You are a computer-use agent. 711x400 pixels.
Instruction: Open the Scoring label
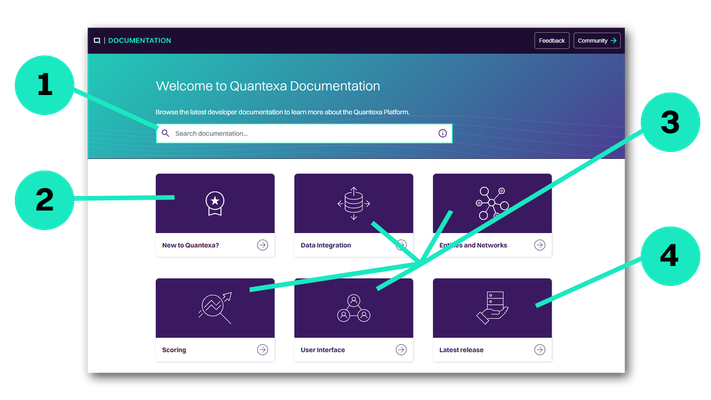pyautogui.click(x=174, y=350)
